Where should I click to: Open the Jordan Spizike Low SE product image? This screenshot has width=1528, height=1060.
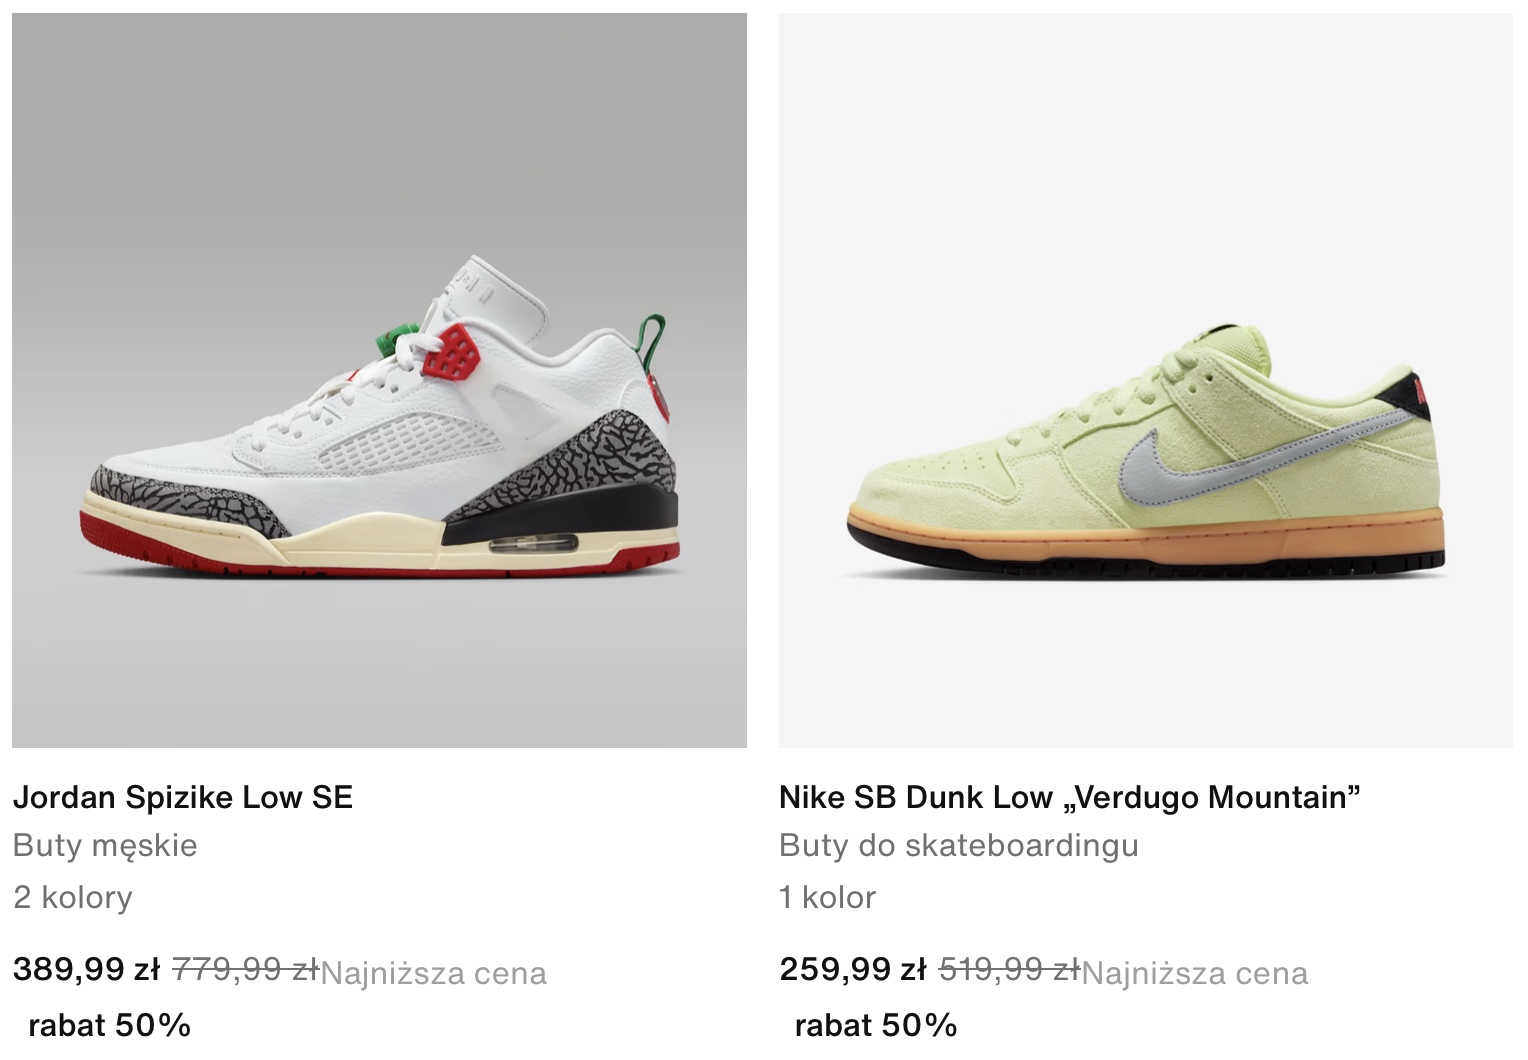tap(379, 380)
